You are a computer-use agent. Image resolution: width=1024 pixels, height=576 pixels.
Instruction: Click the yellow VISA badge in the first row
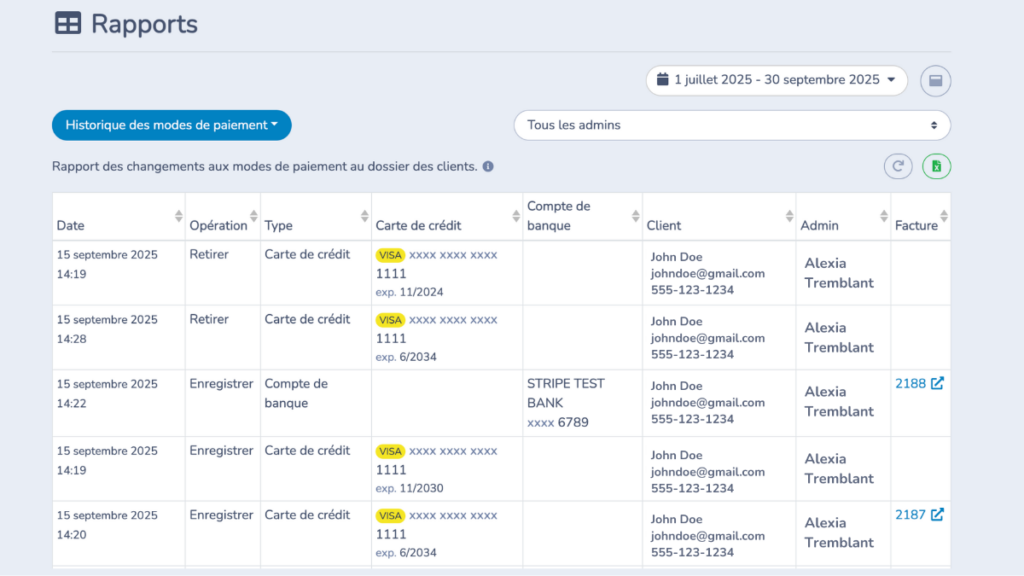[390, 254]
